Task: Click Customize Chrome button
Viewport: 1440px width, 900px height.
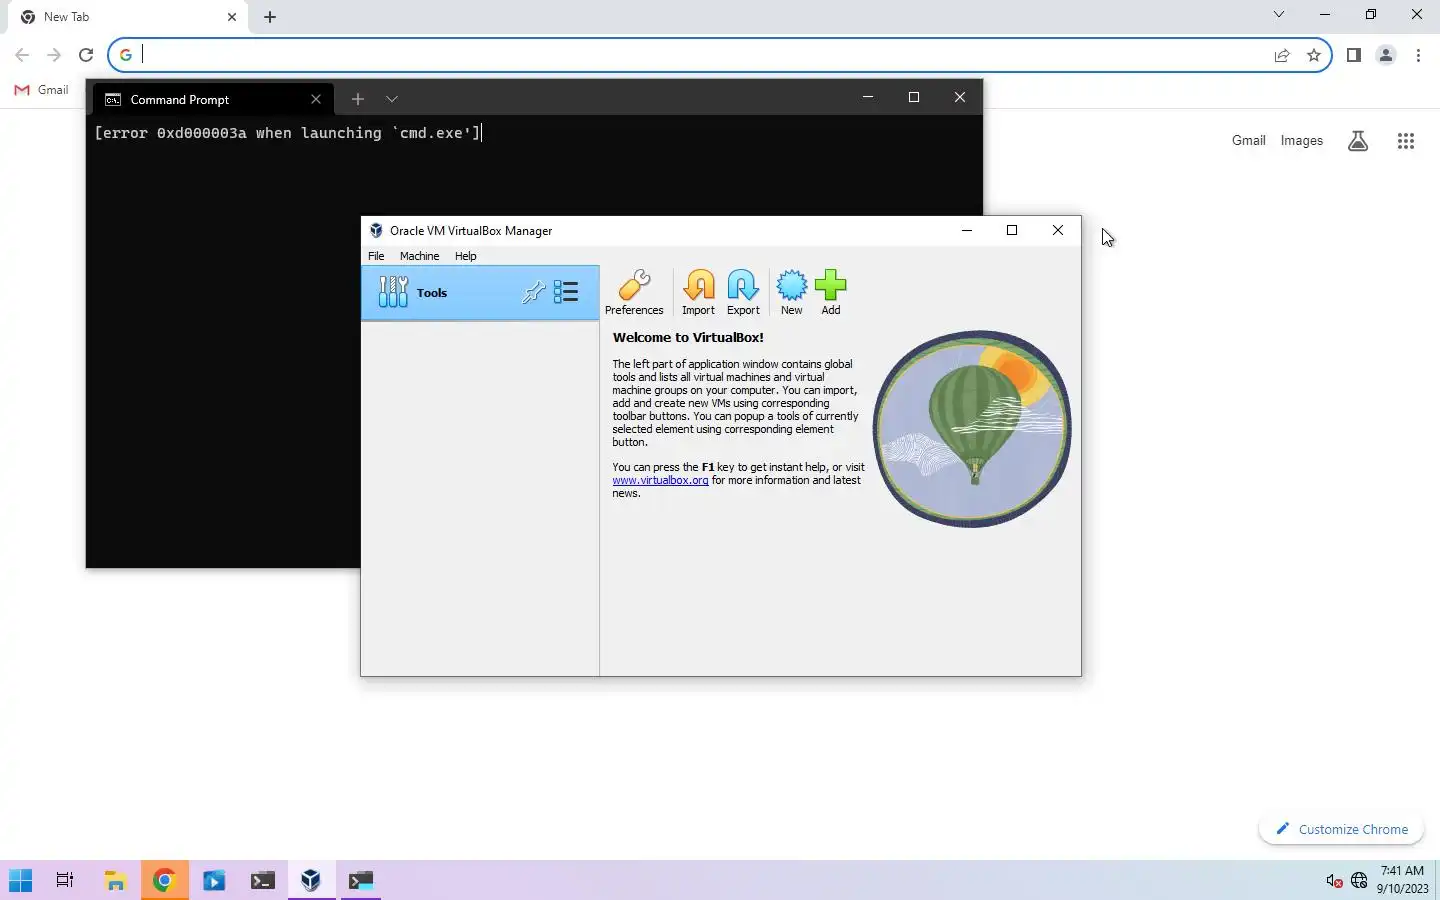Action: click(1342, 829)
